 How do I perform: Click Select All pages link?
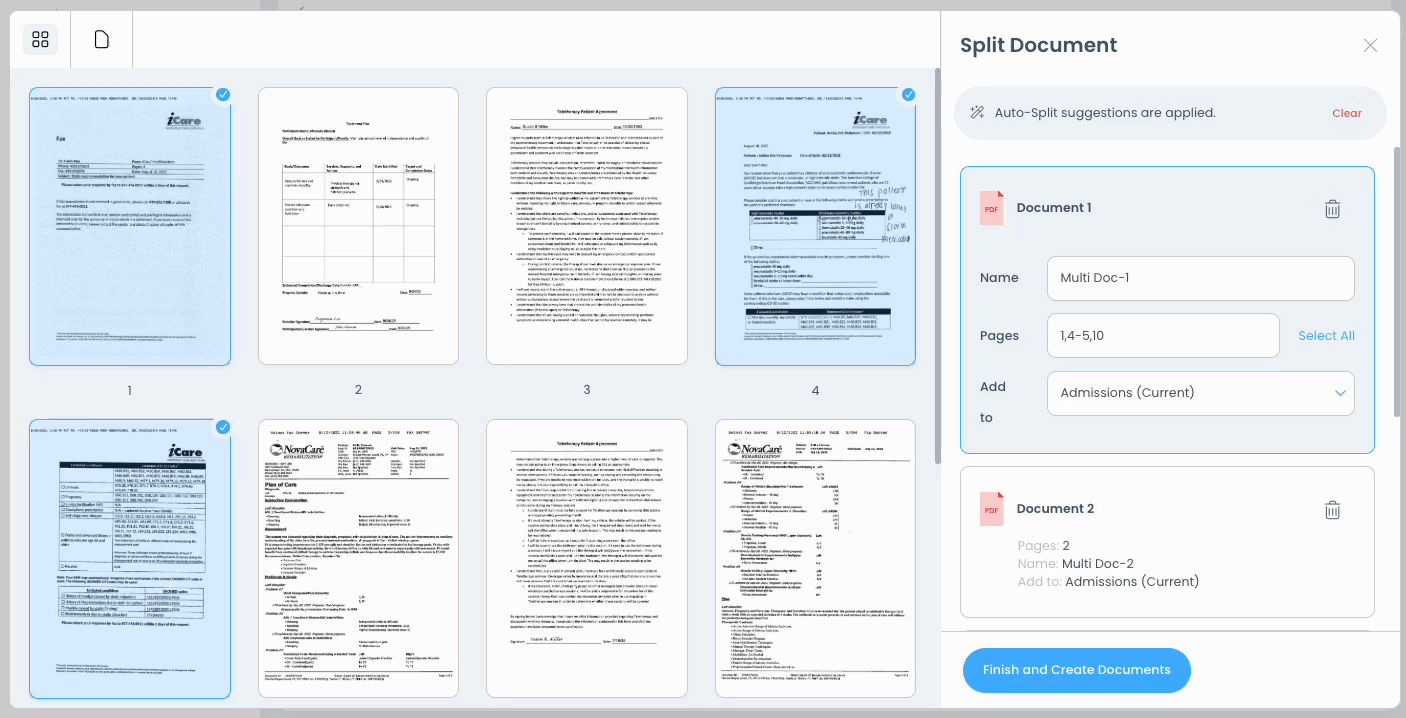[1326, 336]
